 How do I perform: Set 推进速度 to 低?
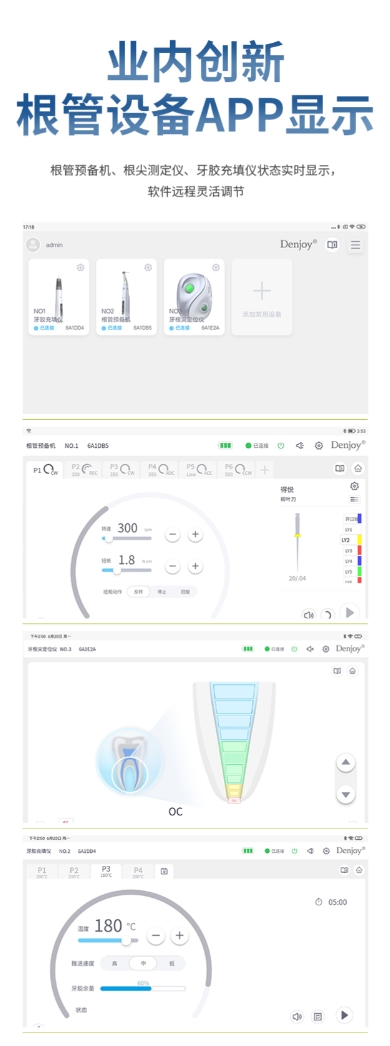click(x=171, y=963)
